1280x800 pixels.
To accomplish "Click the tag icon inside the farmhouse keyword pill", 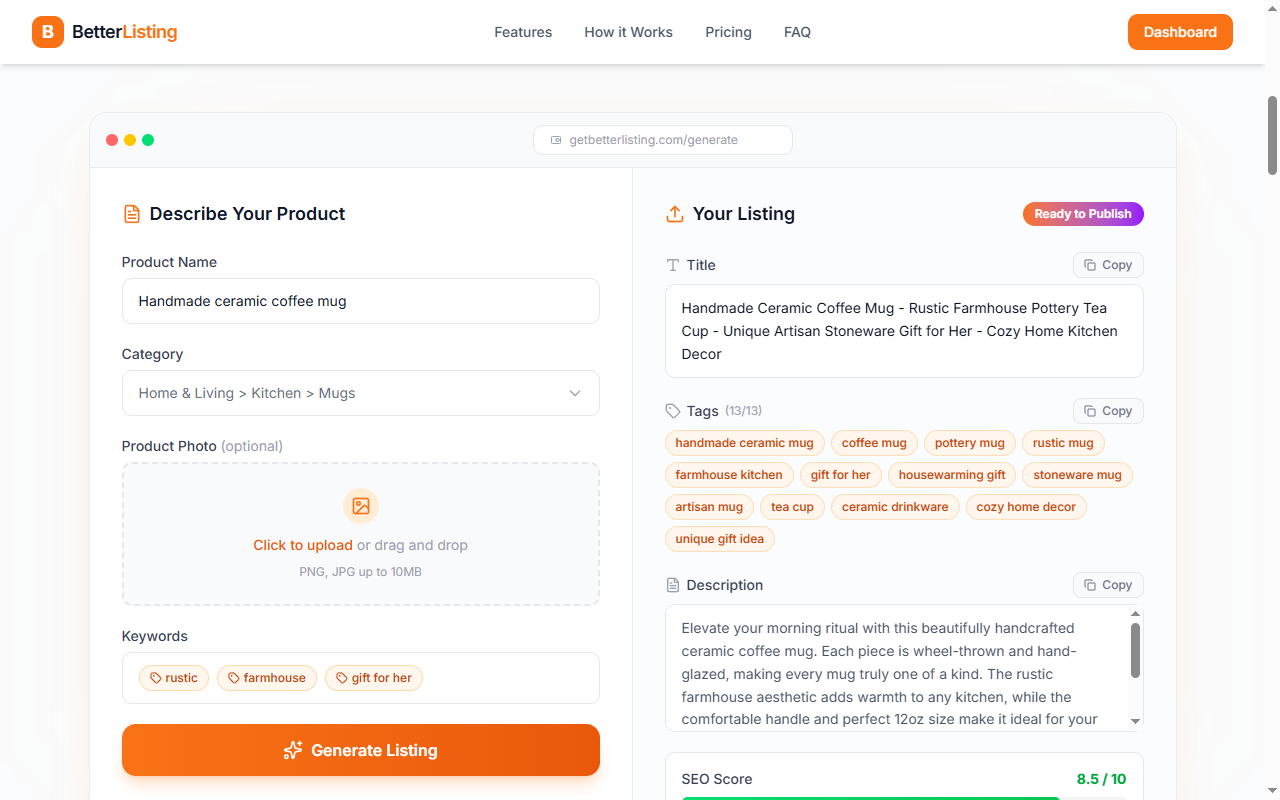I will (x=231, y=678).
